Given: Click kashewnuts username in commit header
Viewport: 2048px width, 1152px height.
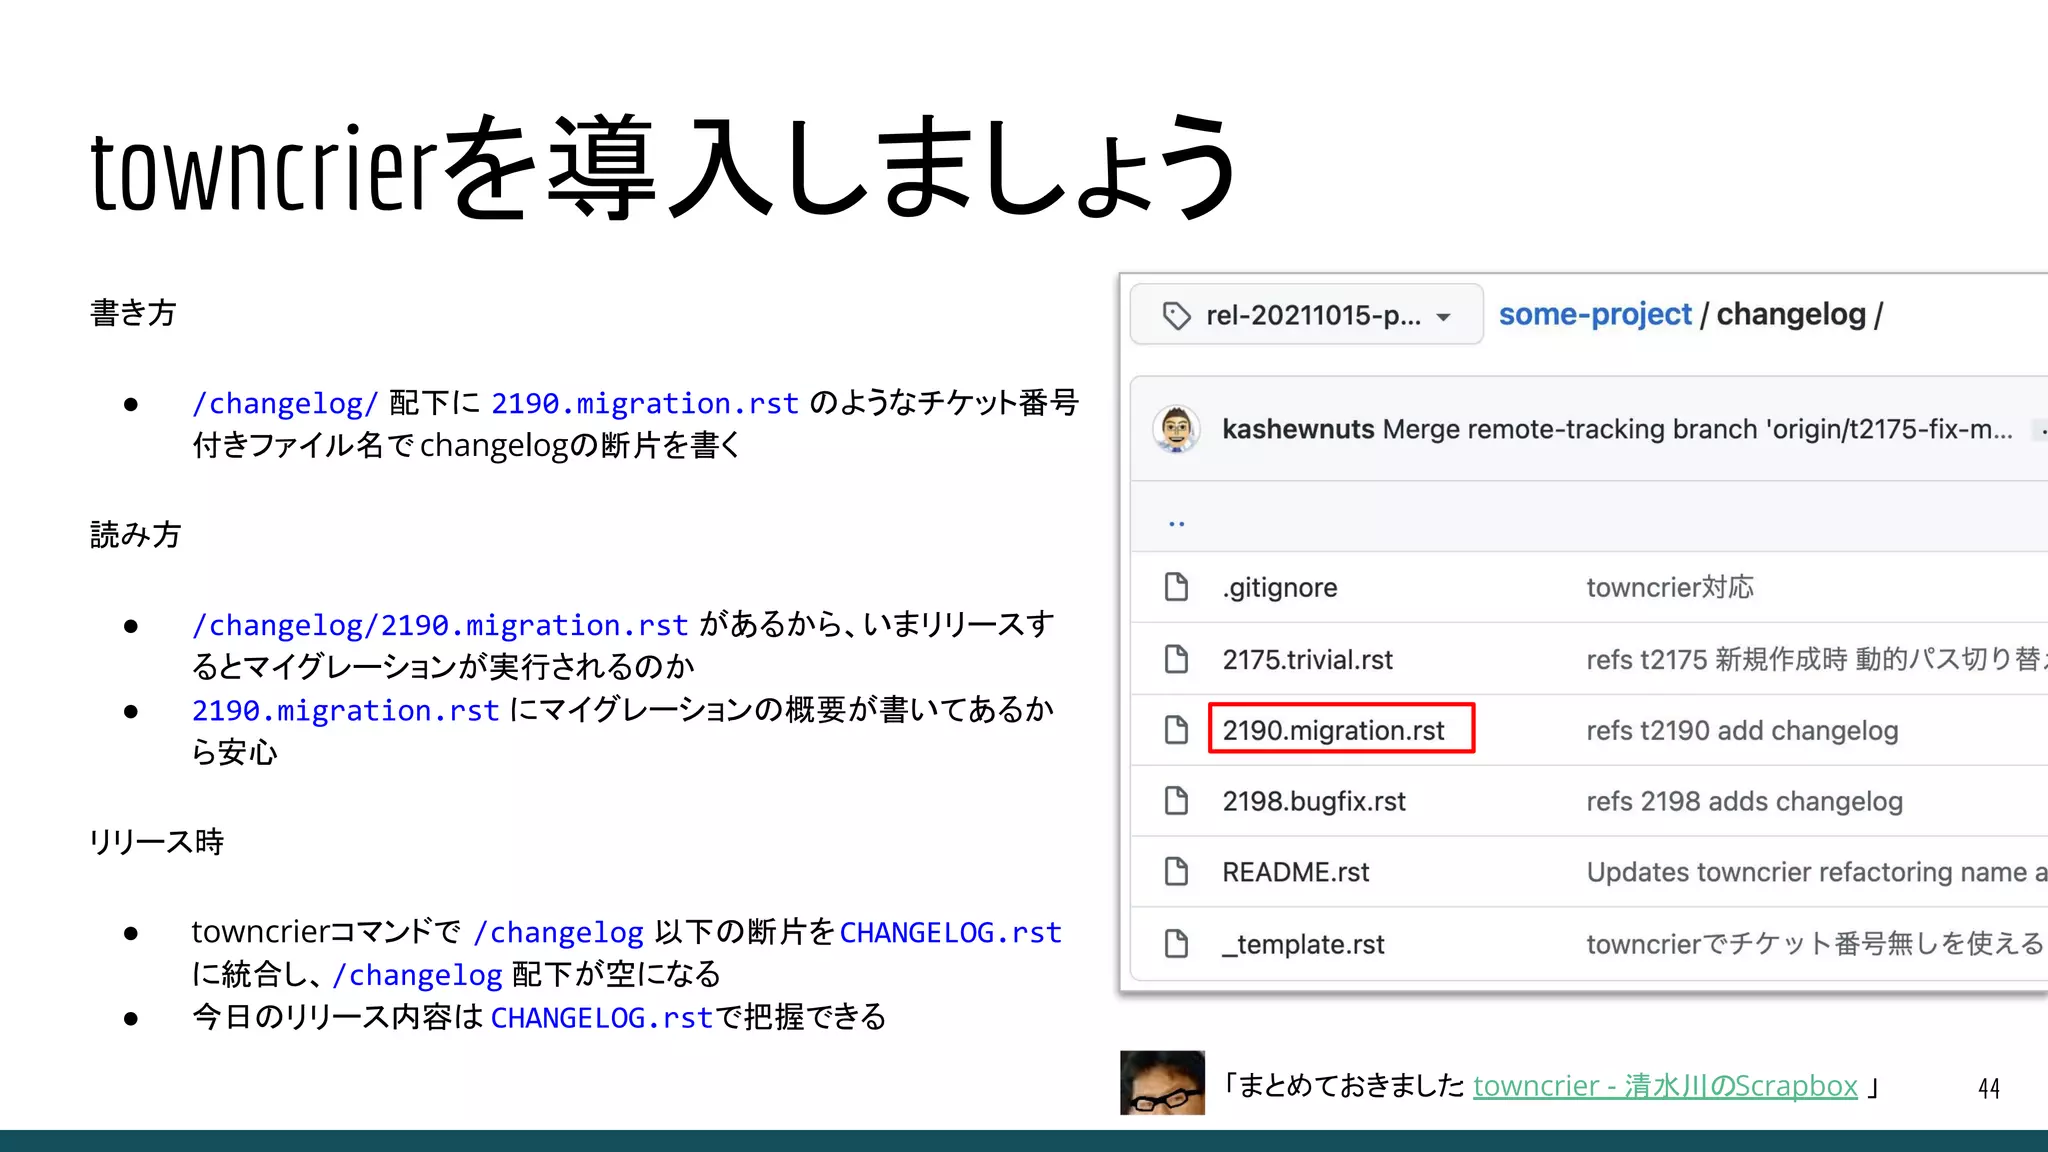Looking at the screenshot, I should coord(1297,429).
